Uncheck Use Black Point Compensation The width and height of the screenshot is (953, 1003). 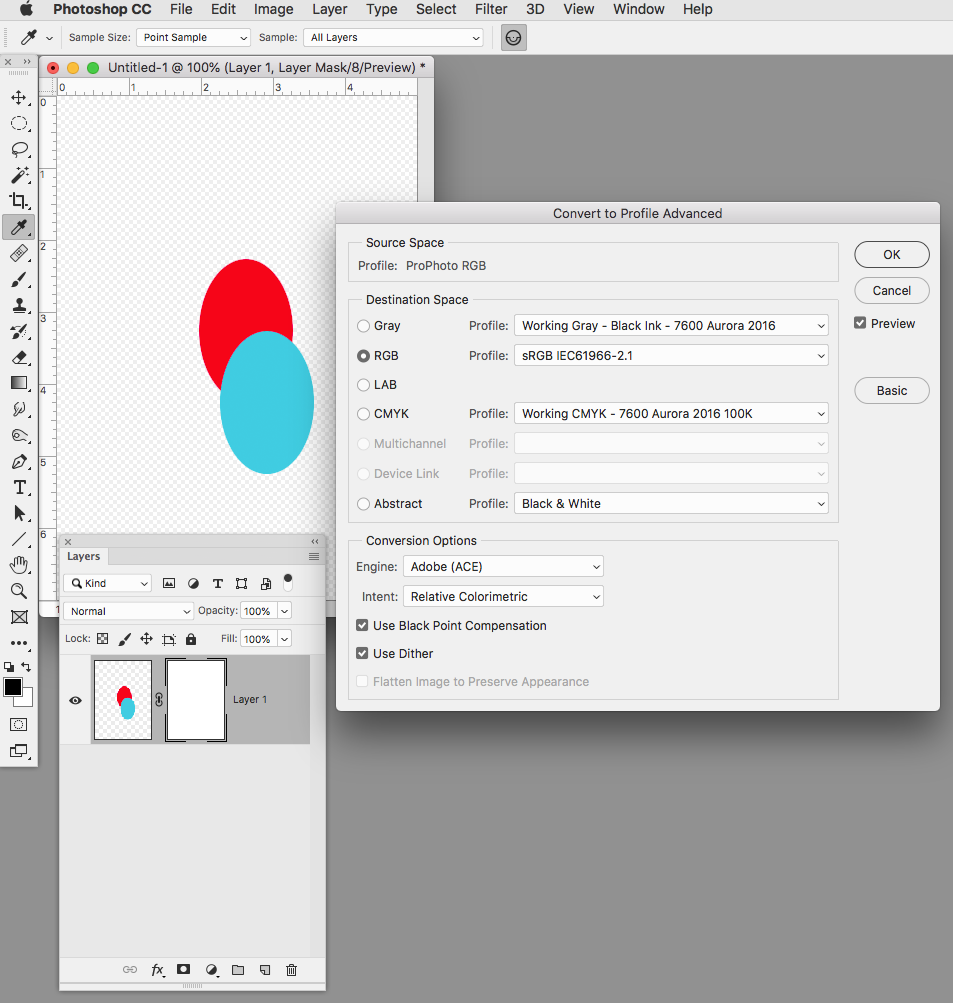click(x=362, y=625)
